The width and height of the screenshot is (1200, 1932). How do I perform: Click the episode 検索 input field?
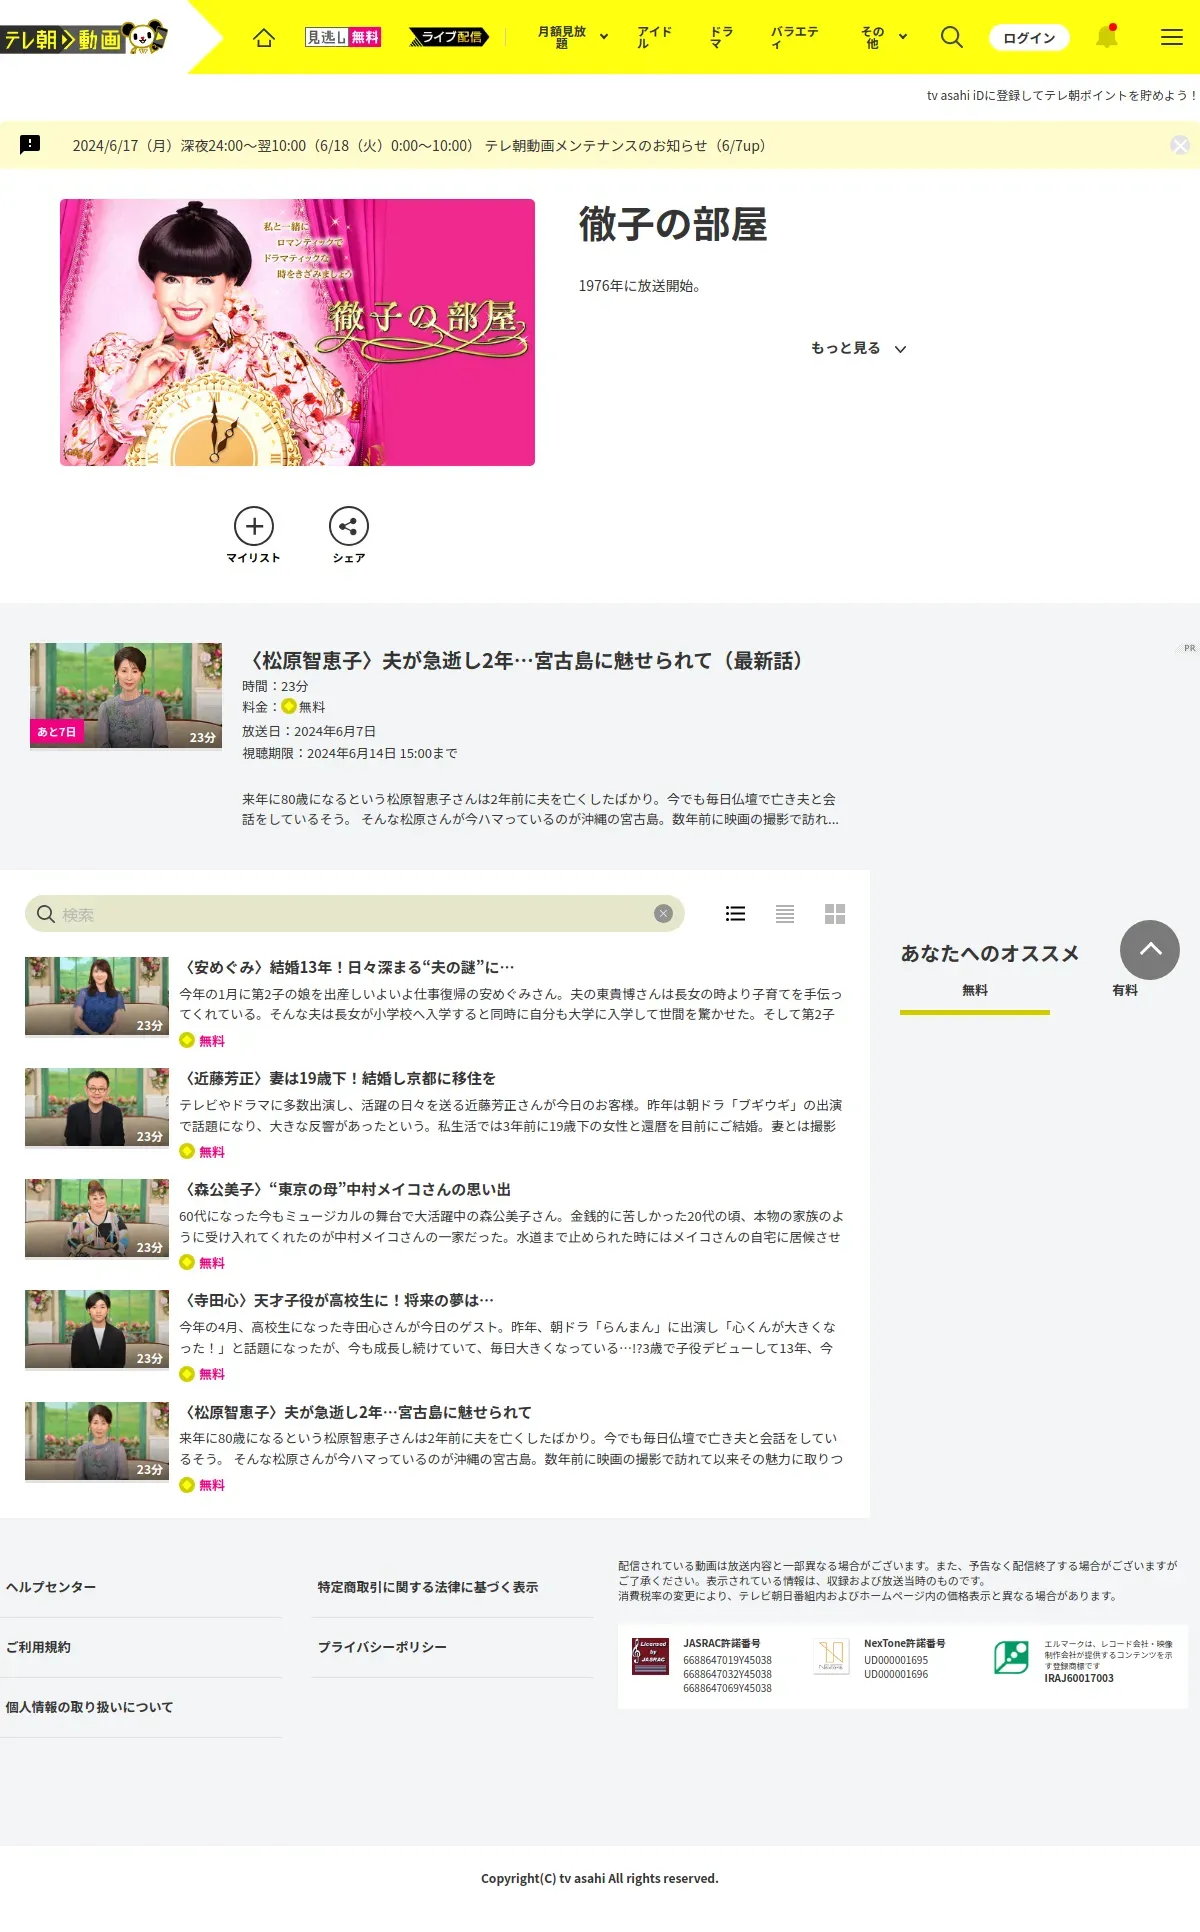(355, 914)
